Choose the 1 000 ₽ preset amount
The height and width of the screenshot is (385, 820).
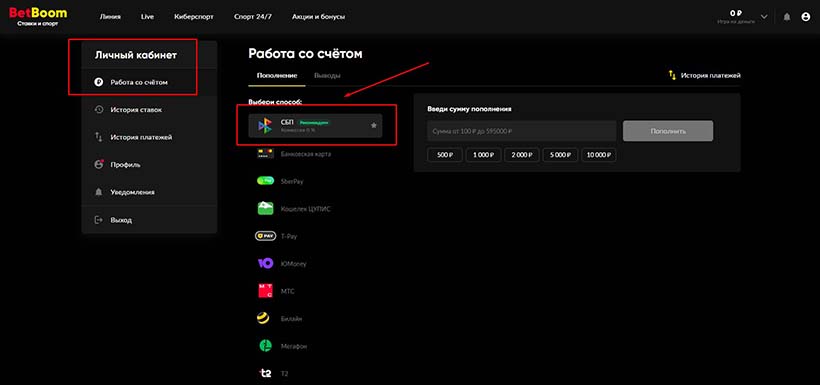point(483,155)
